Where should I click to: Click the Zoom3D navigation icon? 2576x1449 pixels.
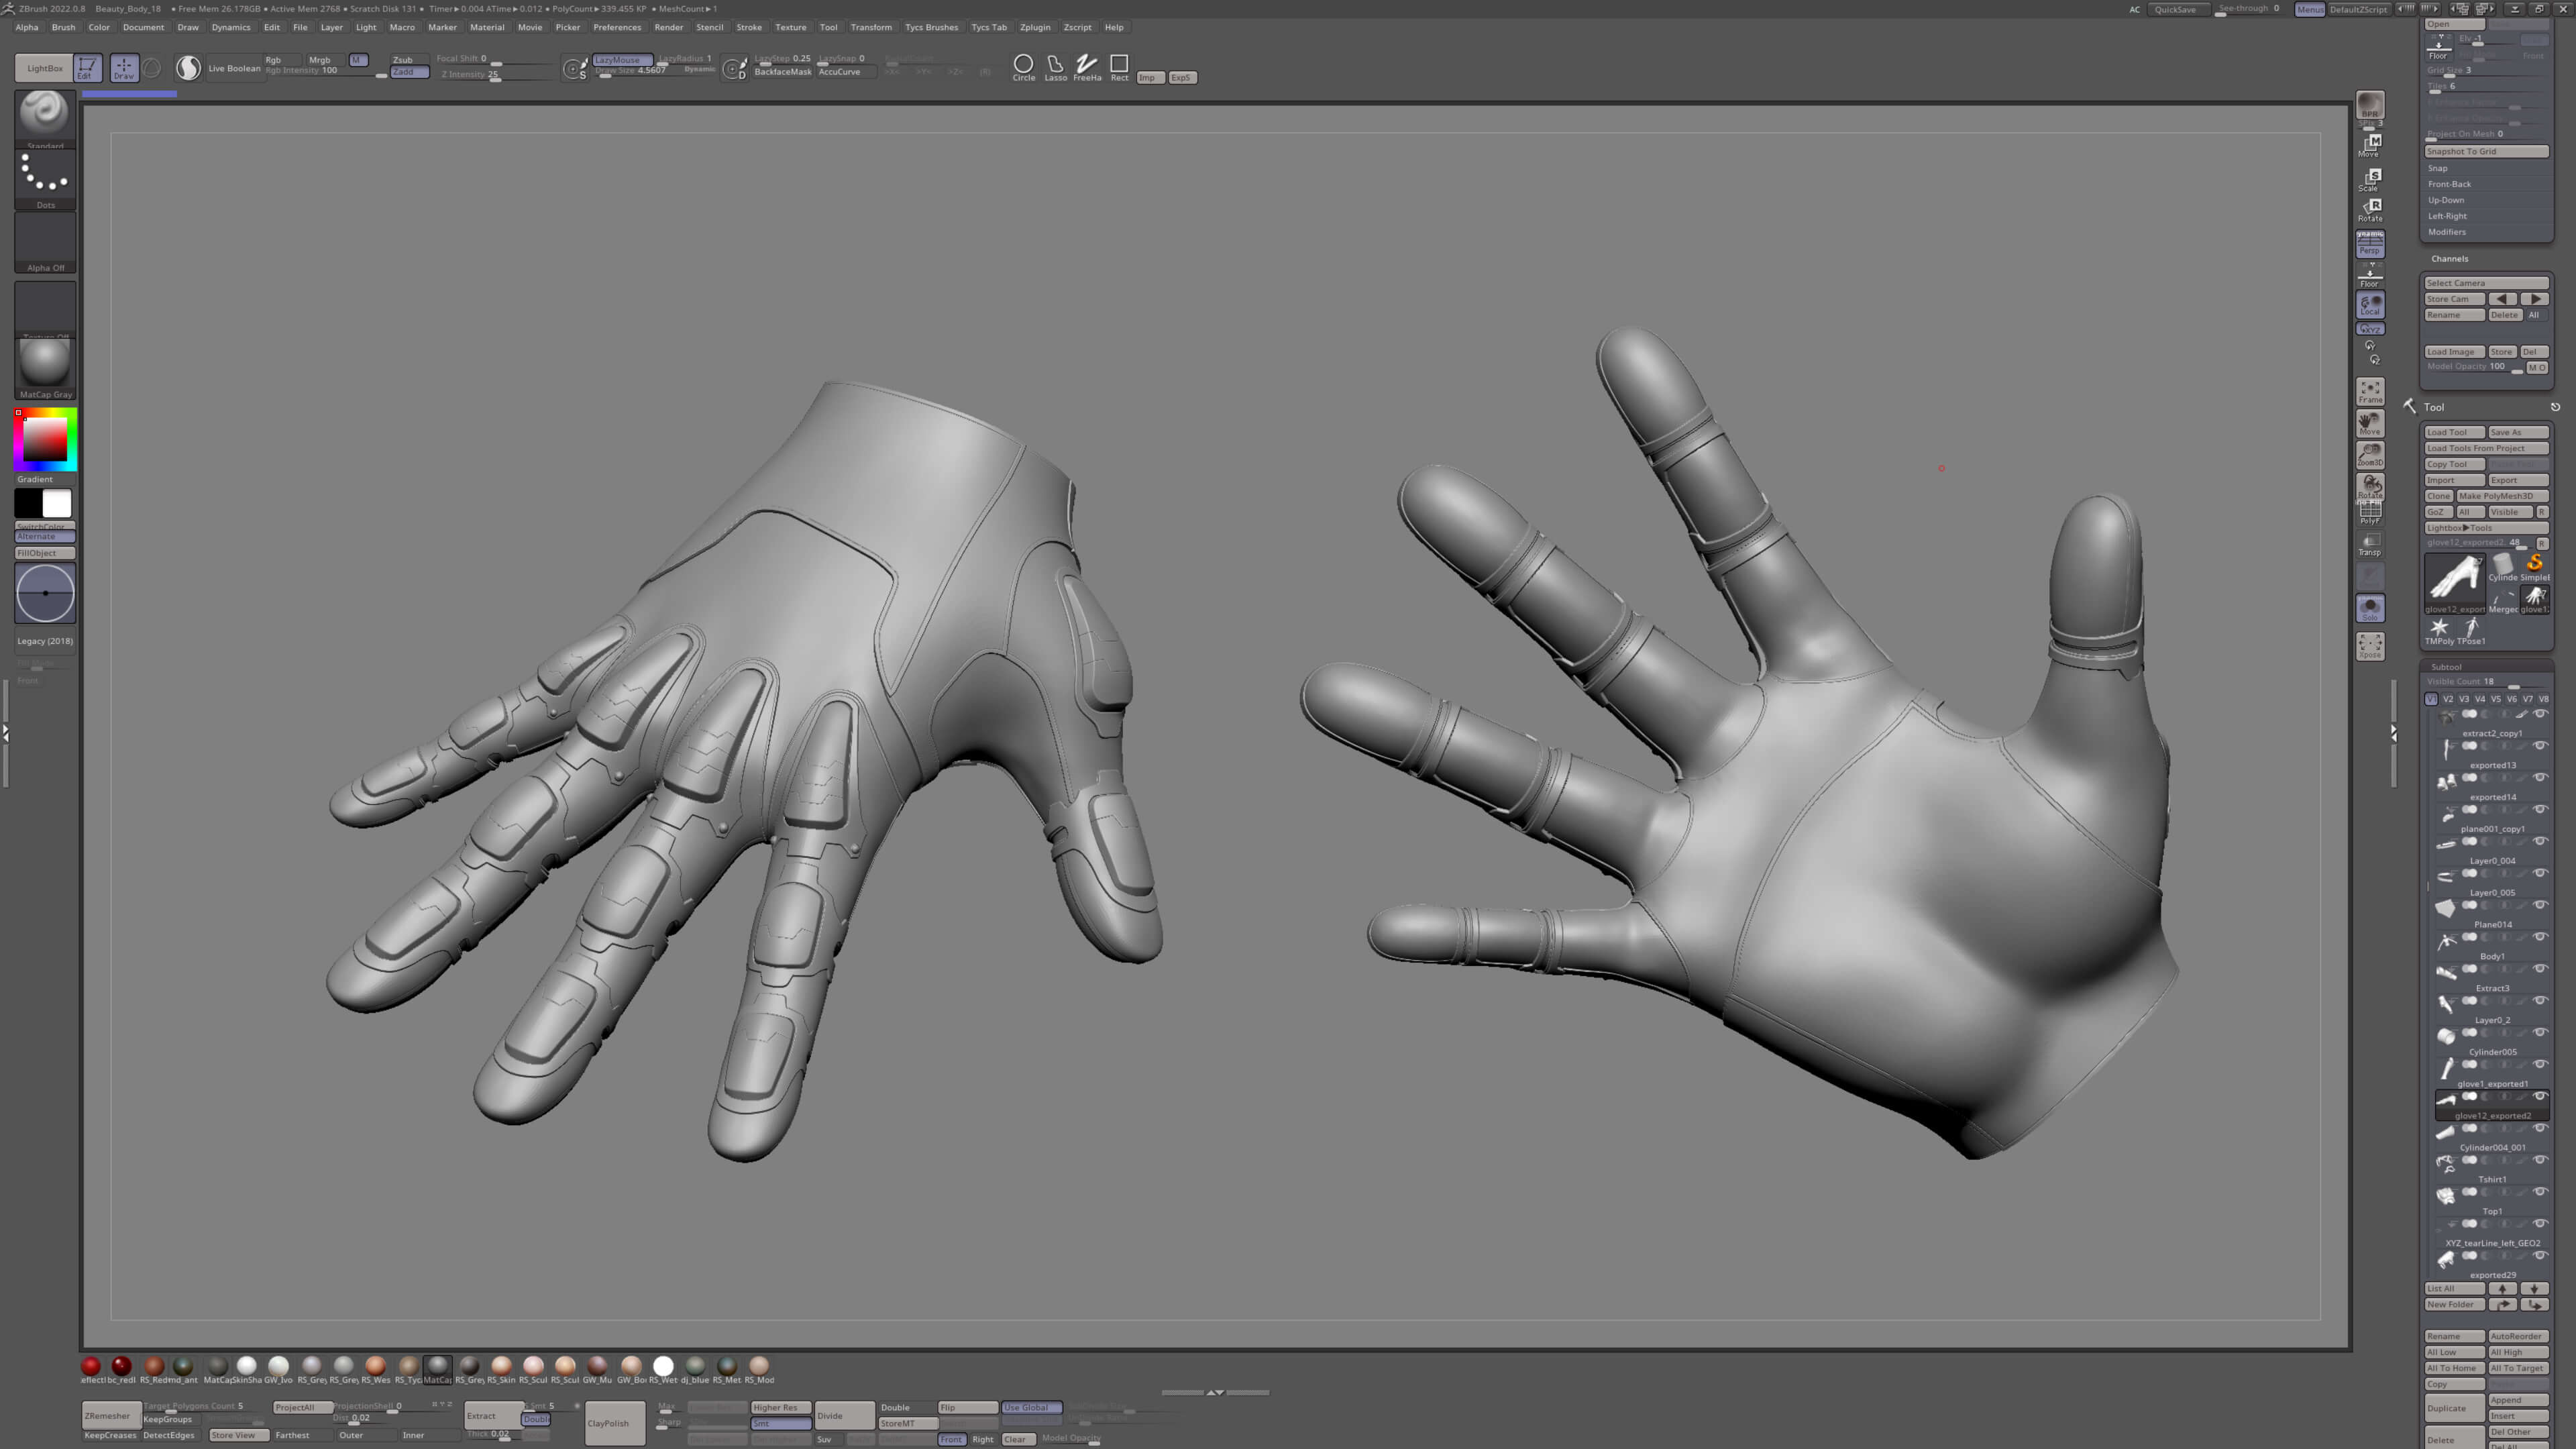point(2369,455)
